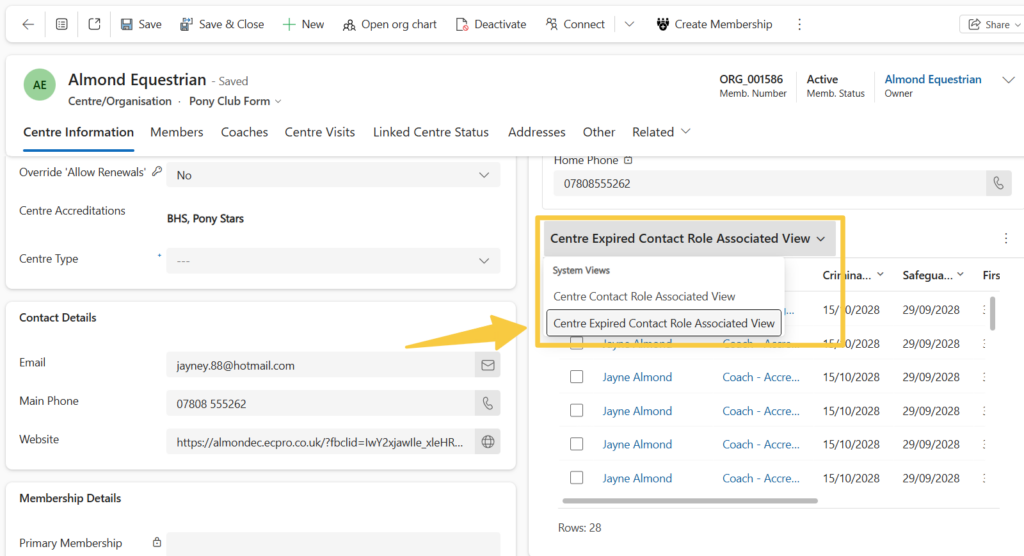Select the checkbox on fourth Jayne Almond row
This screenshot has width=1024, height=556.
[576, 444]
